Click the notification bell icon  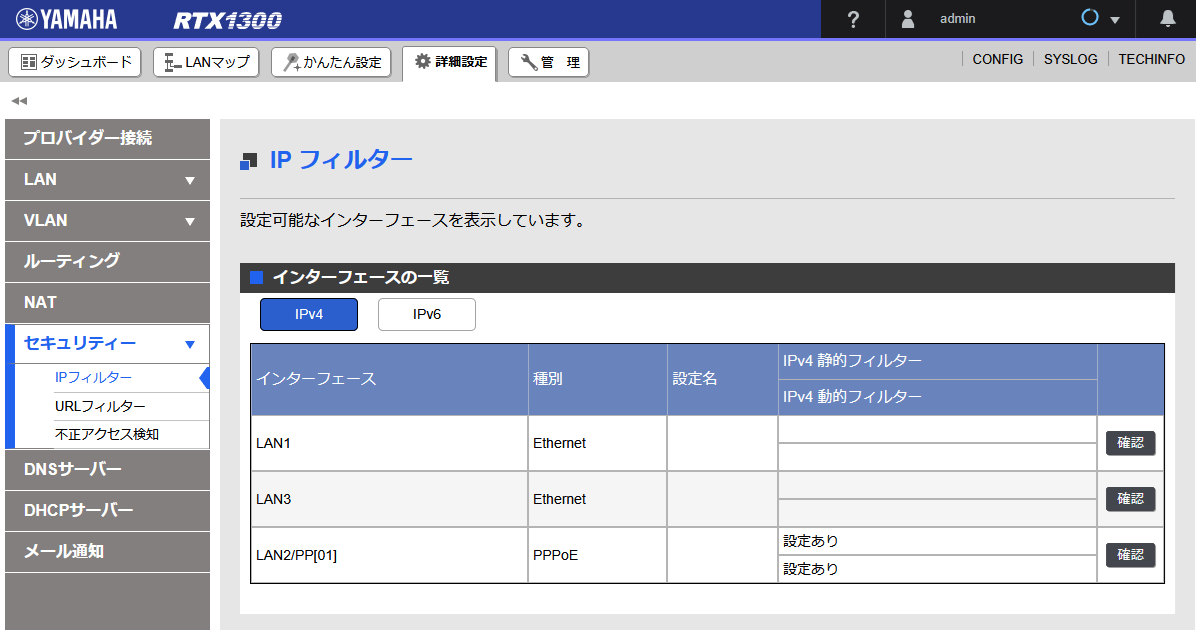[1168, 18]
